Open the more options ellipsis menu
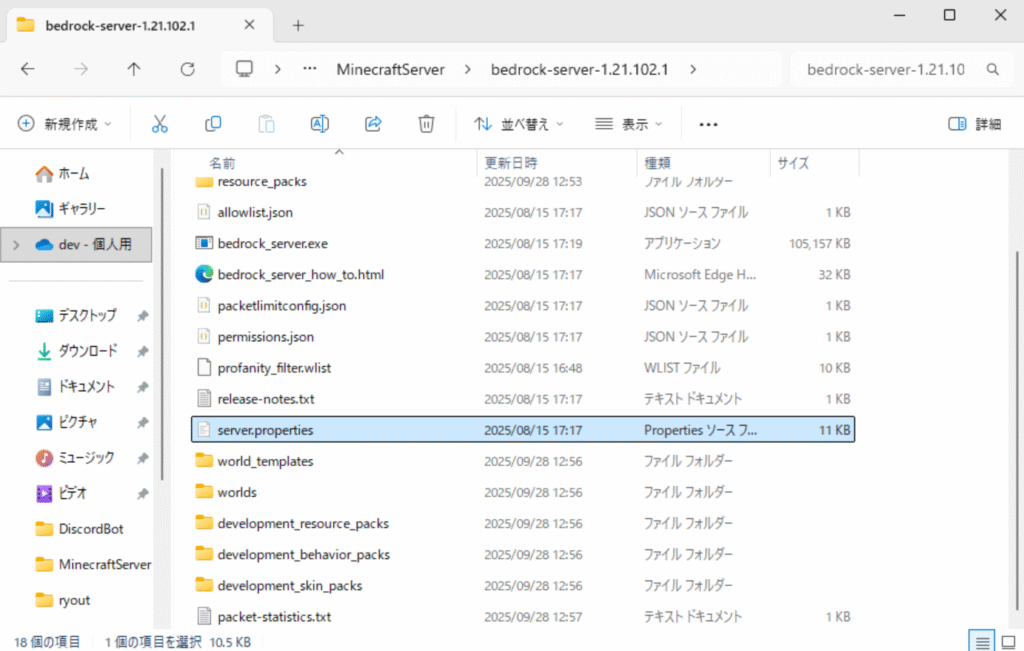1024x651 pixels. (x=709, y=124)
